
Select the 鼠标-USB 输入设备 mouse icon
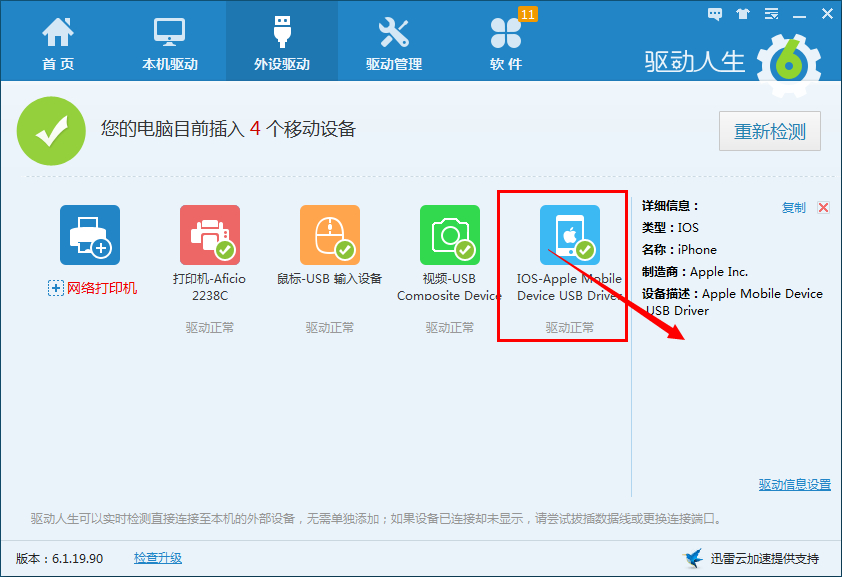tap(329, 232)
